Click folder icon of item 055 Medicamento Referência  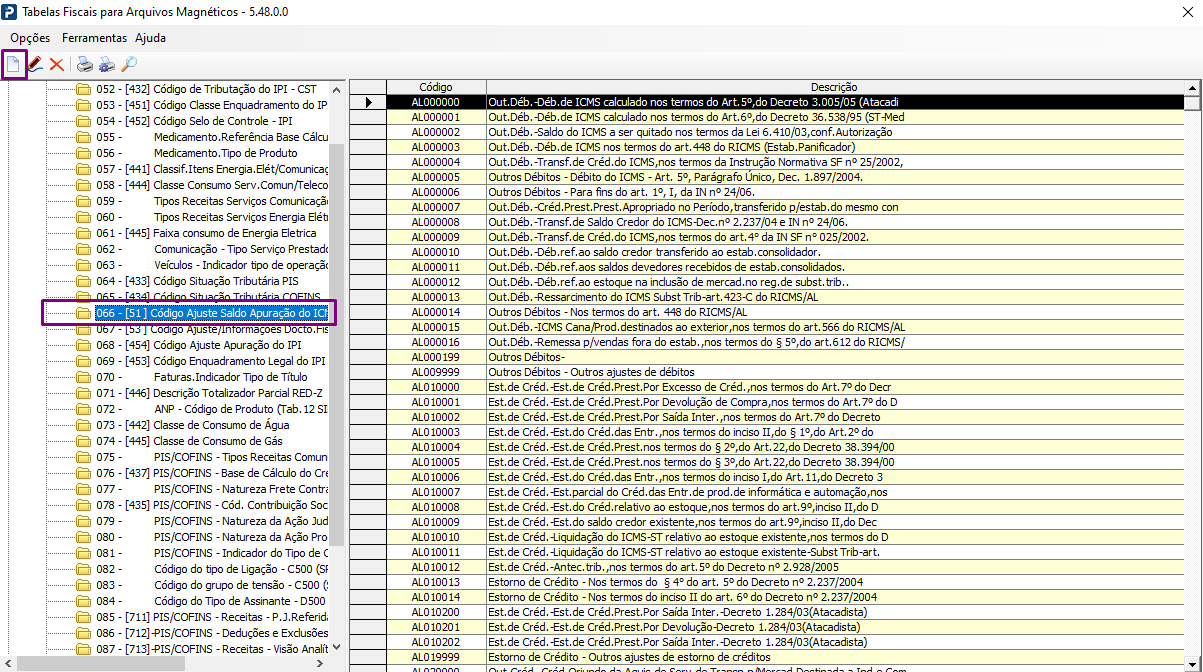coord(83,137)
